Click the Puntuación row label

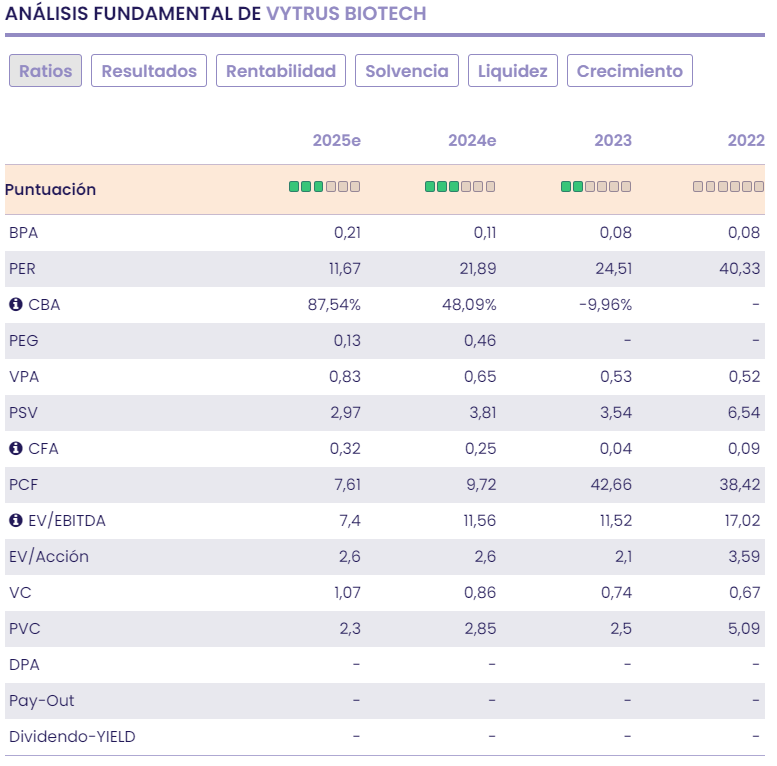(50, 189)
